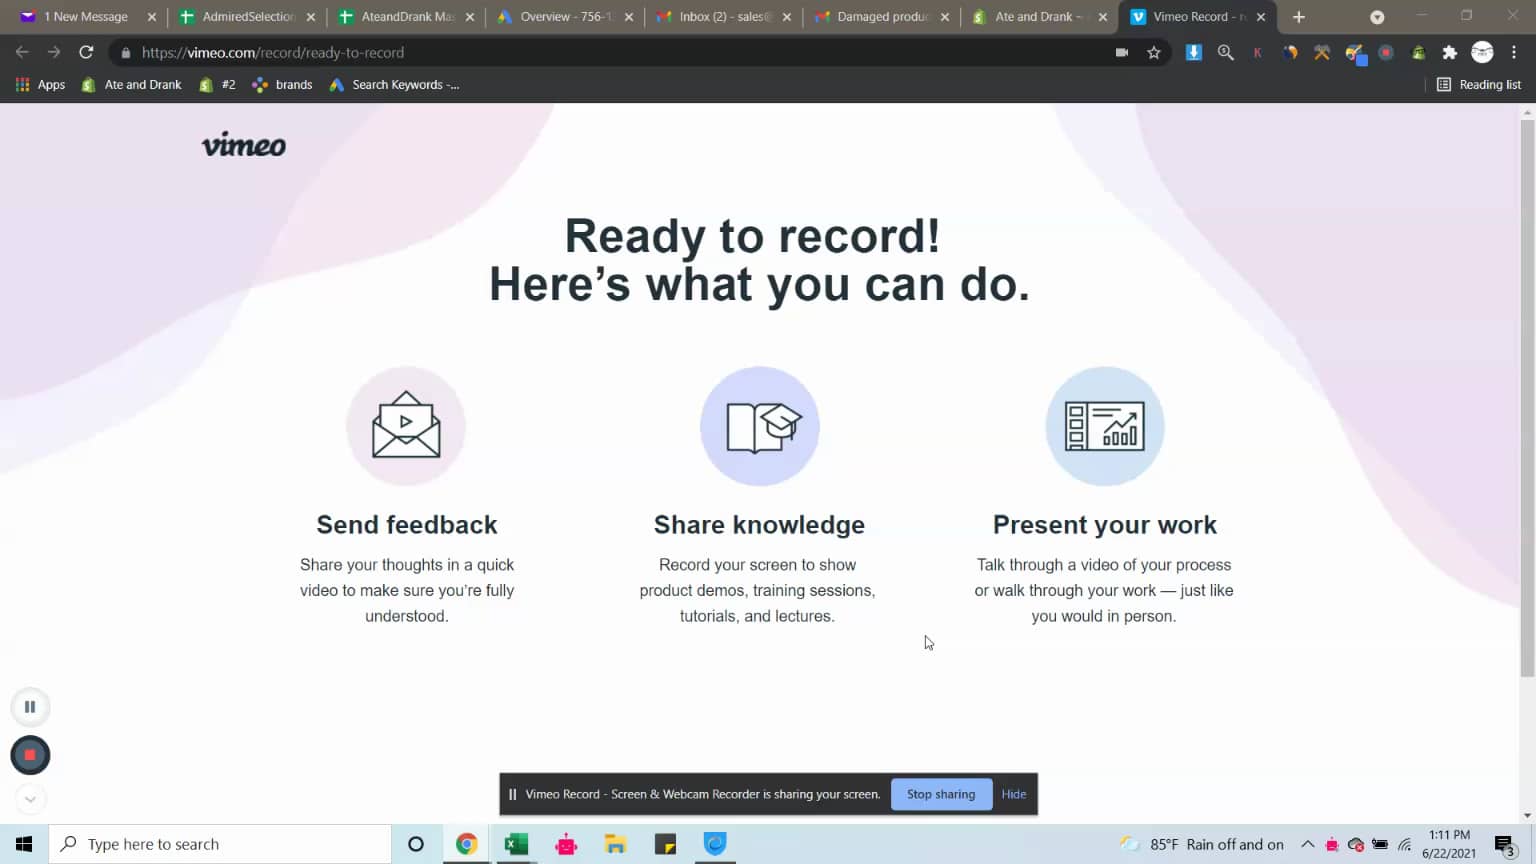Reload the current page
1536x864 pixels.
(x=86, y=52)
